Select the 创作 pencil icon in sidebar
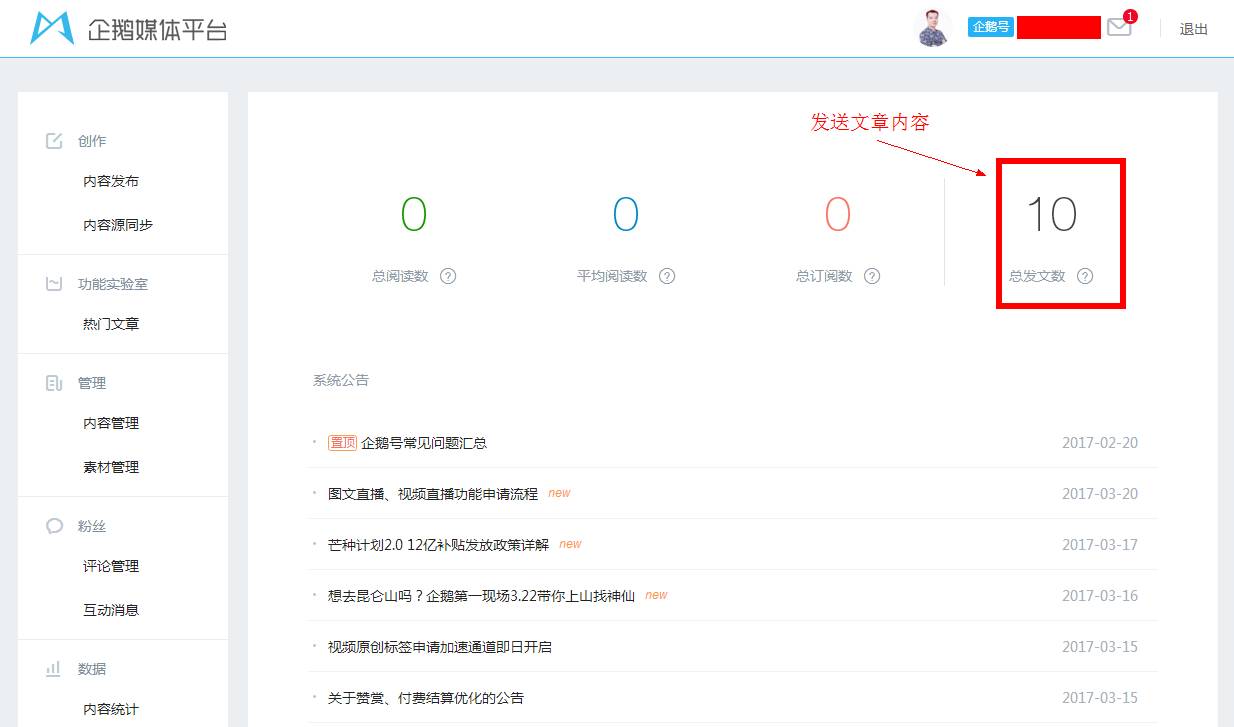The image size is (1234, 727). point(56,140)
